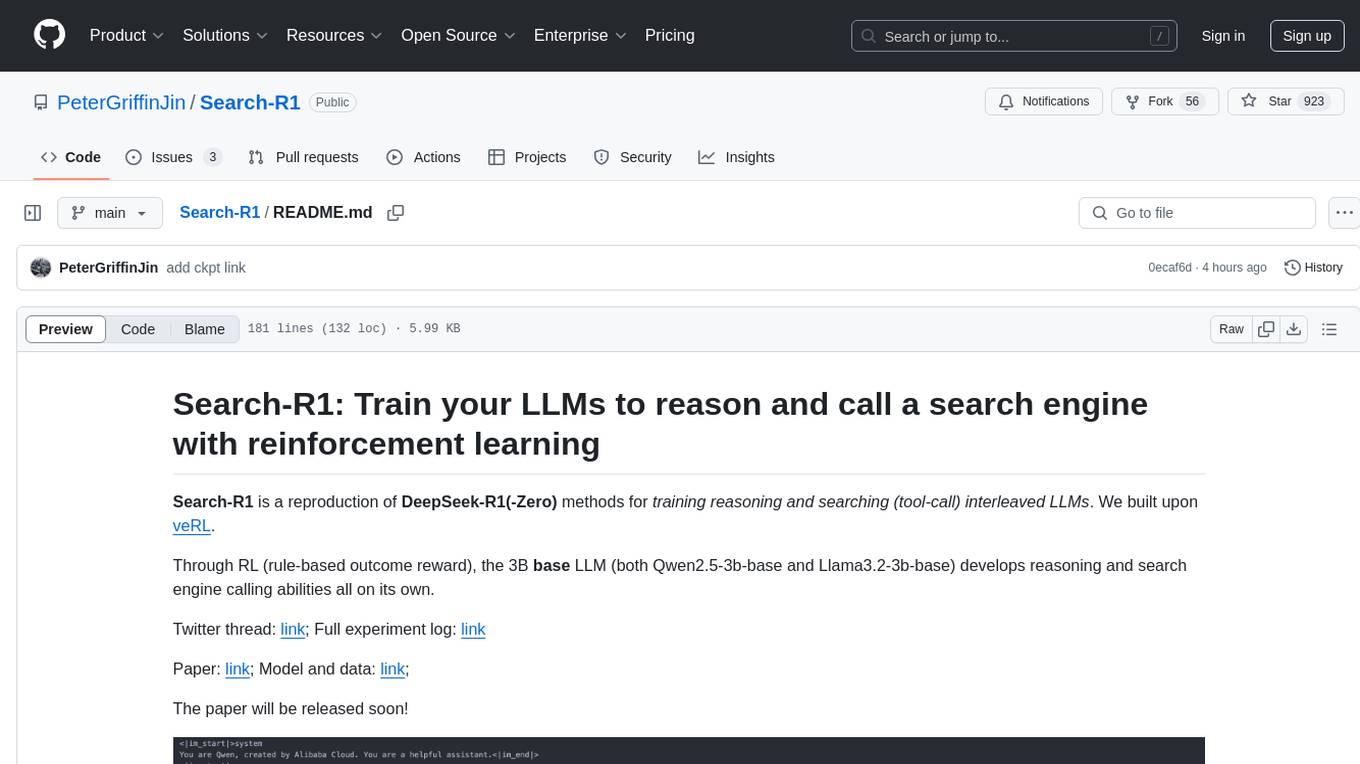This screenshot has height=764, width=1360.
Task: Click the '181 lines (132 loc) · 5.99 KB' text
Action: (x=354, y=329)
